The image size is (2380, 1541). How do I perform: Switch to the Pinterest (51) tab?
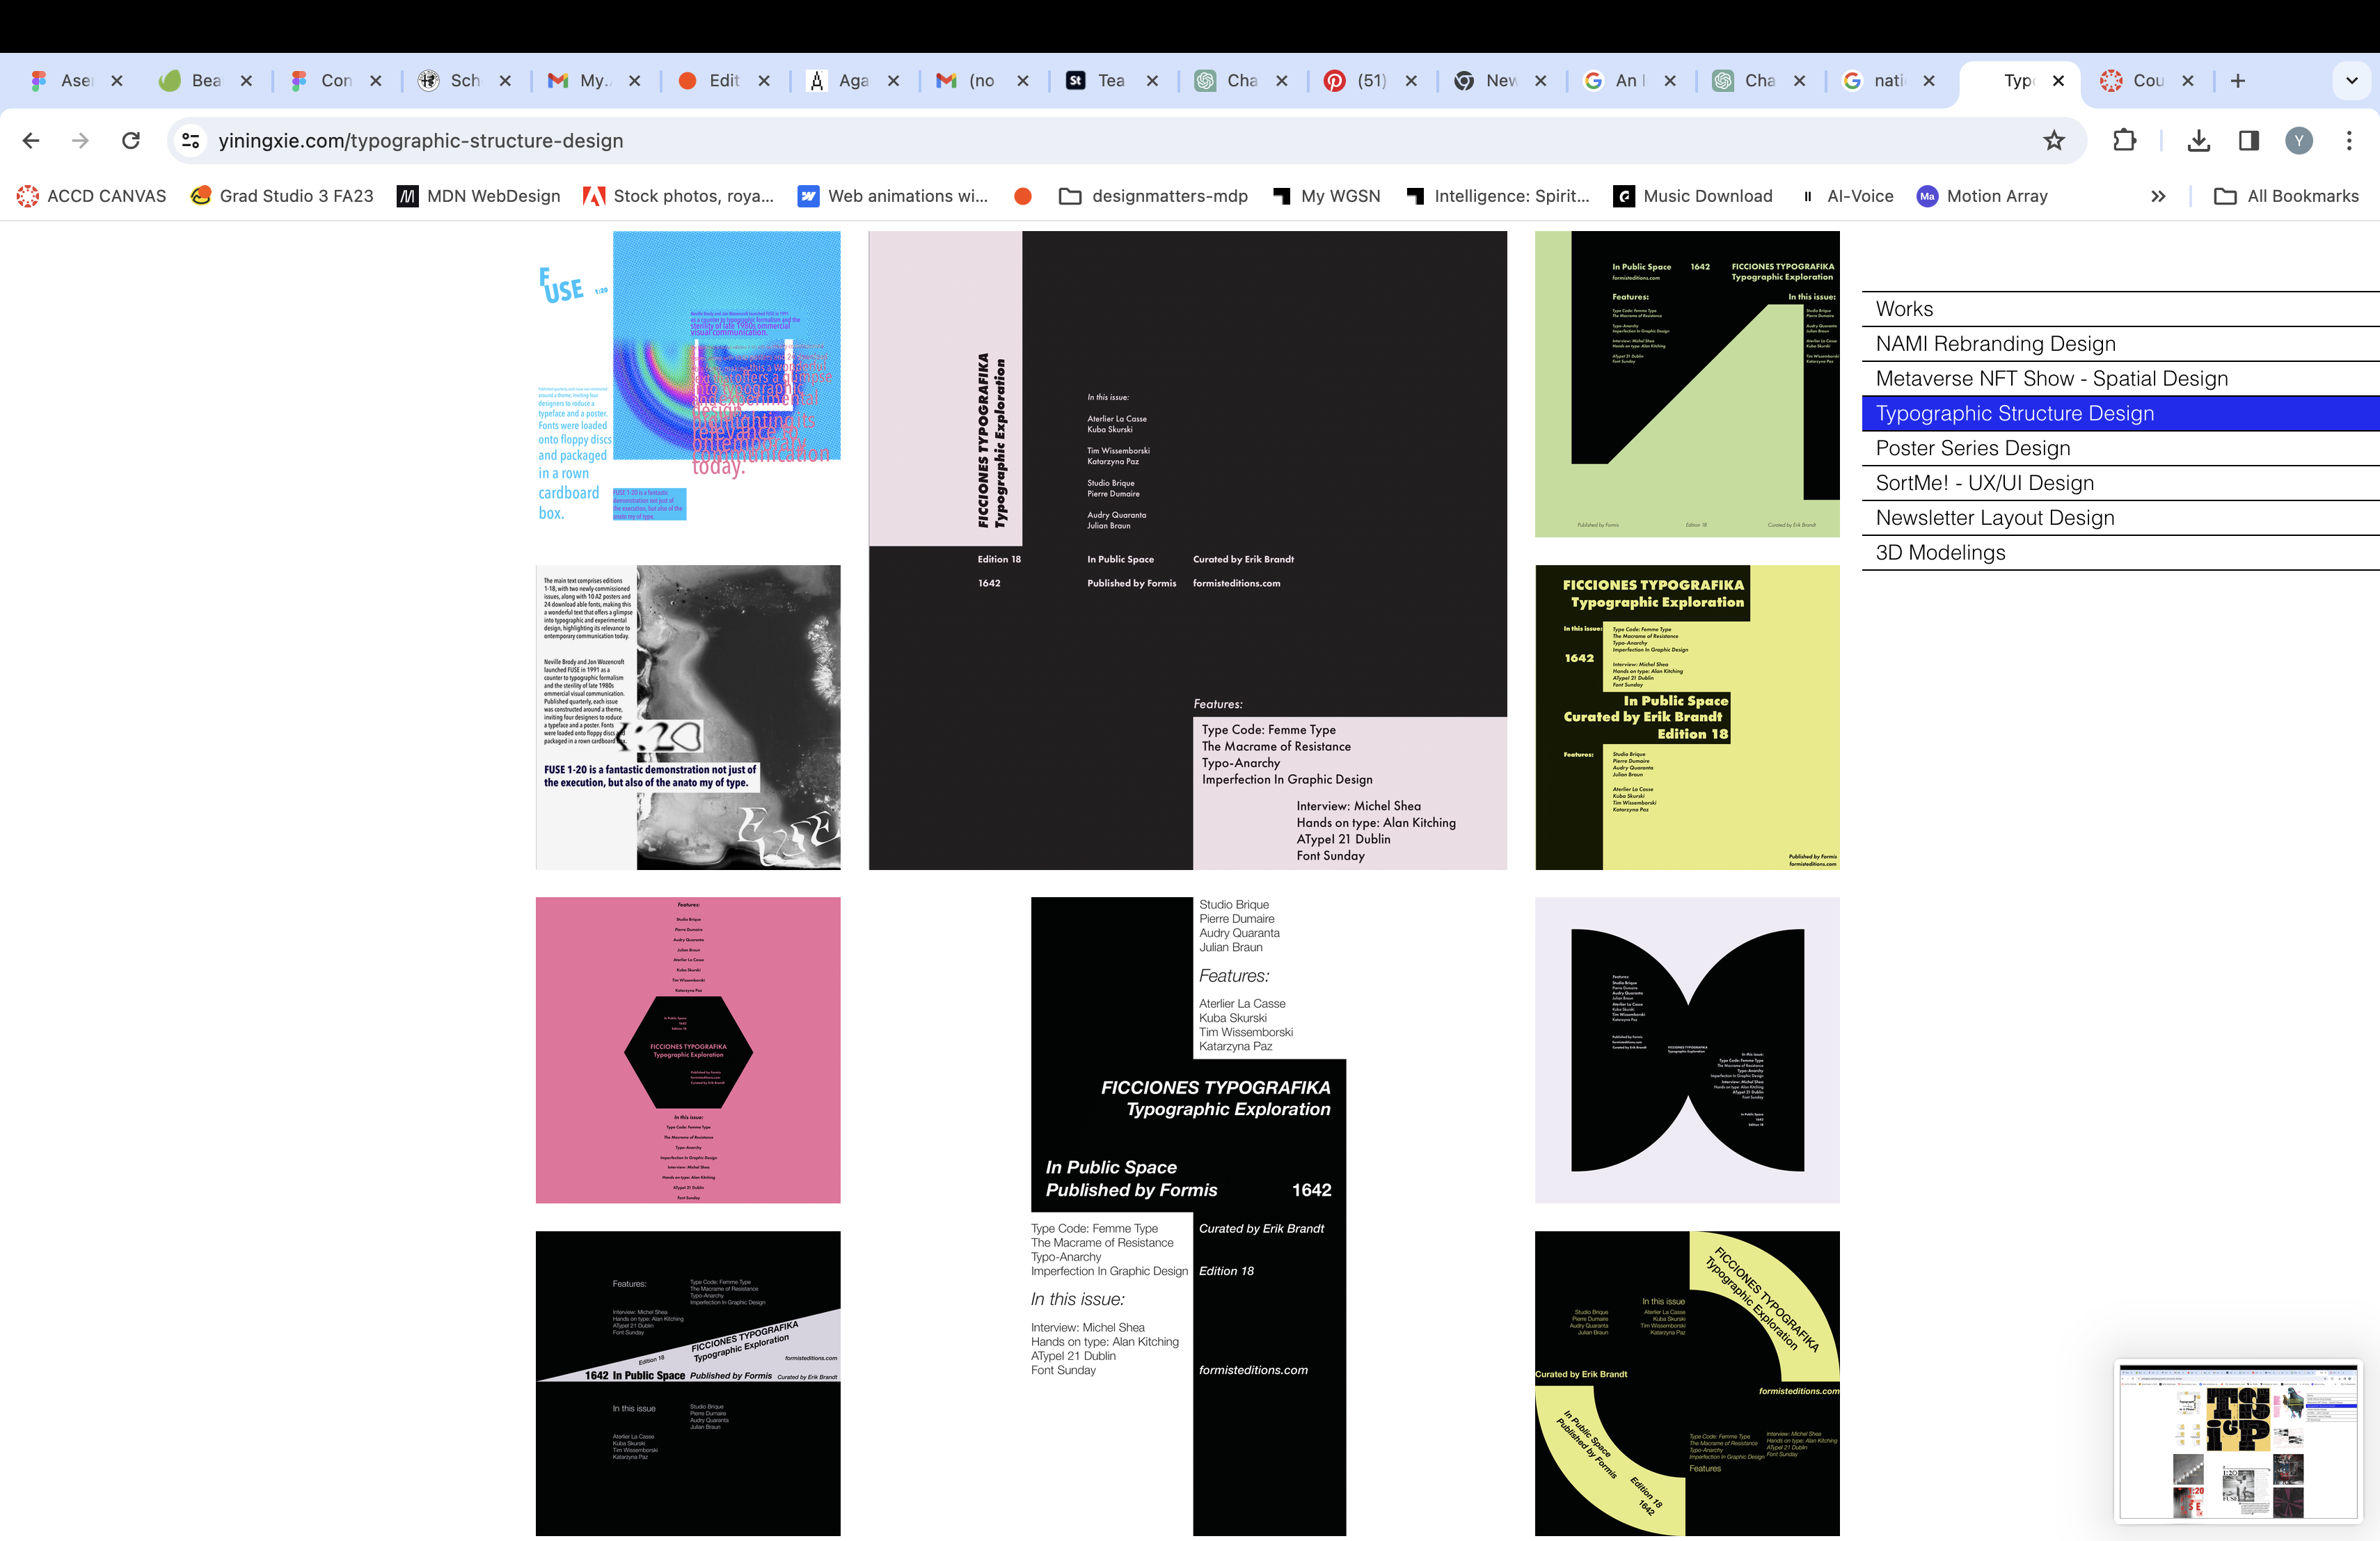[x=1360, y=81]
